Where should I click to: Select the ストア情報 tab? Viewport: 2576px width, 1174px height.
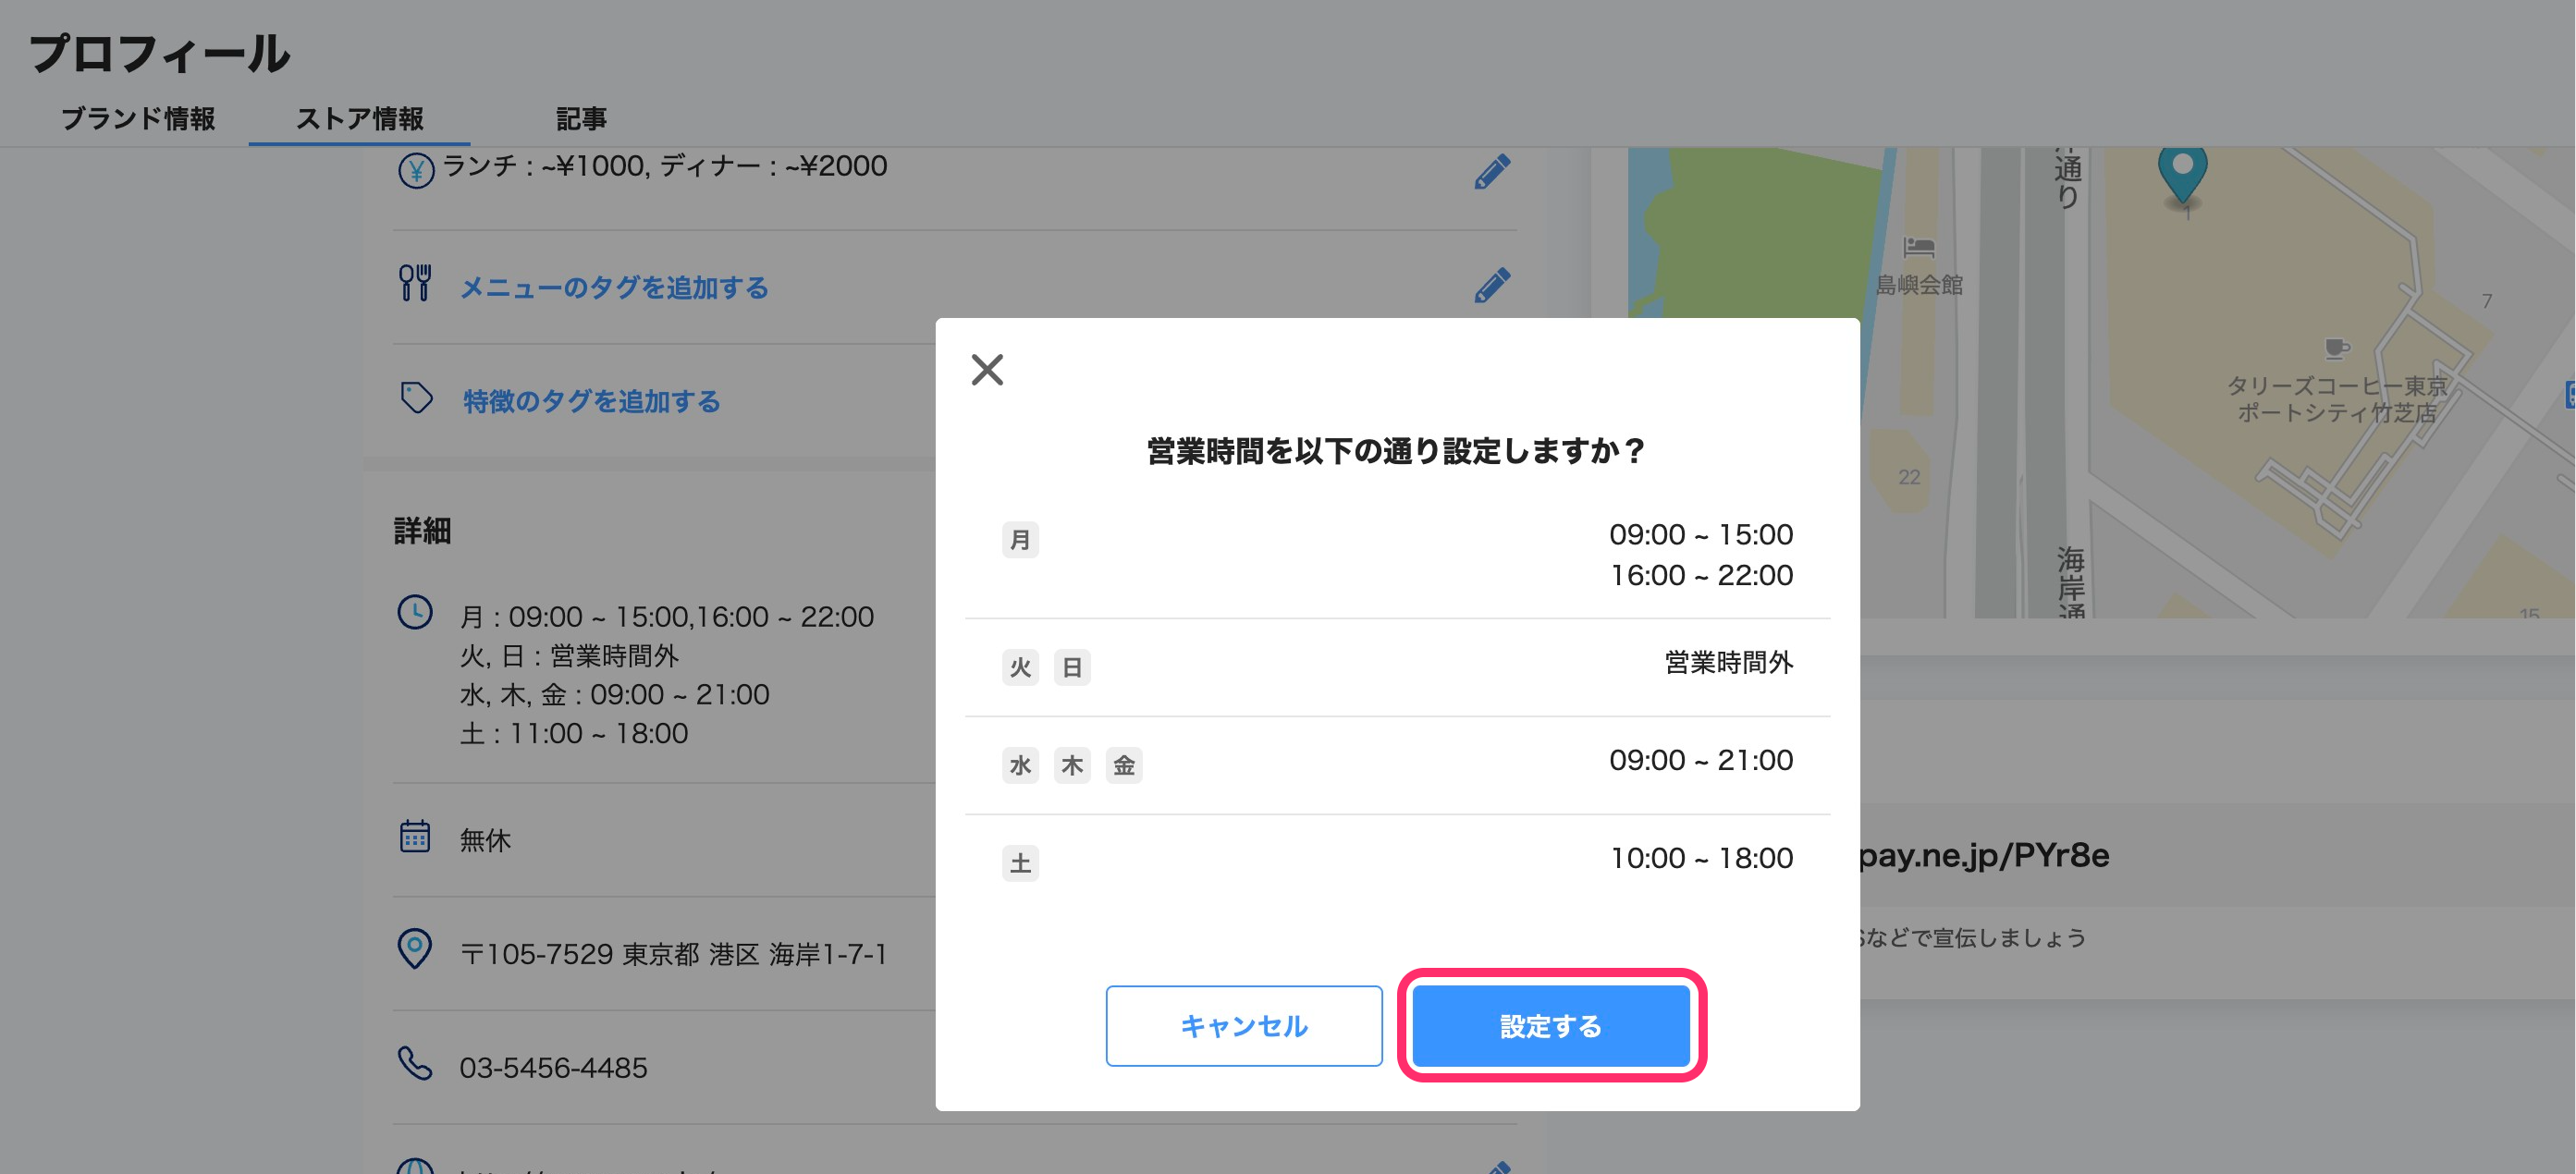(x=359, y=118)
